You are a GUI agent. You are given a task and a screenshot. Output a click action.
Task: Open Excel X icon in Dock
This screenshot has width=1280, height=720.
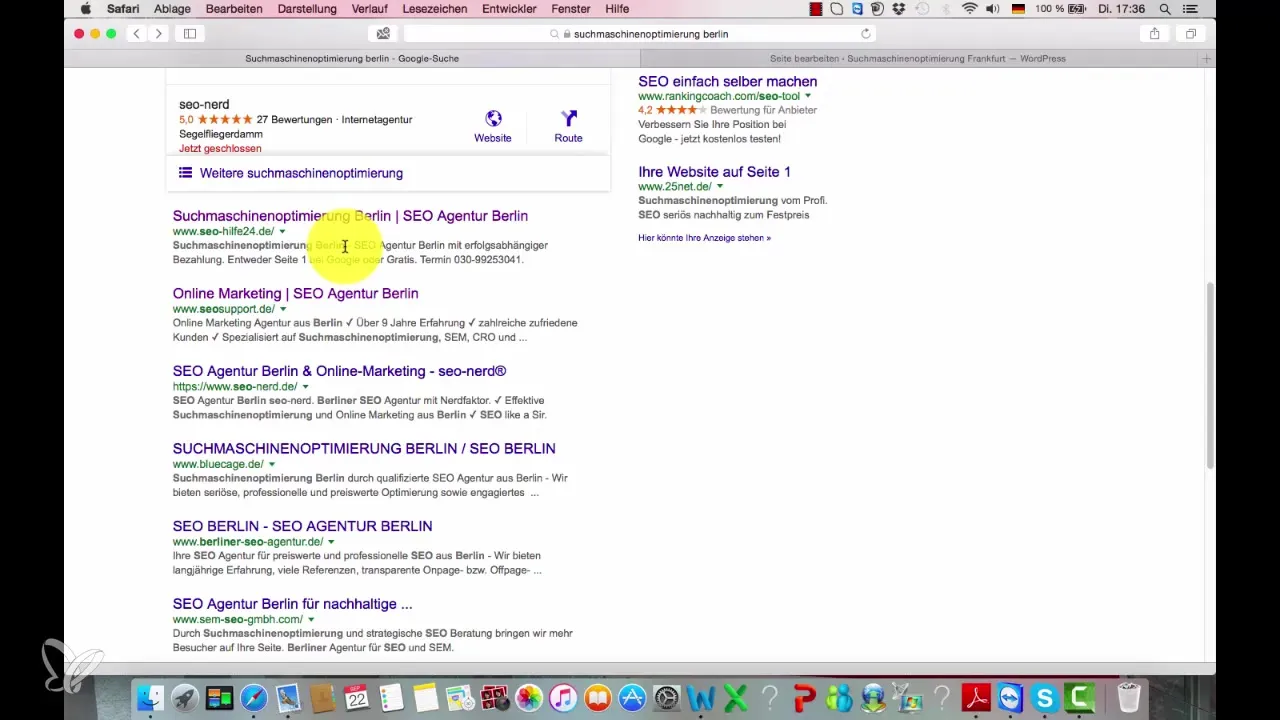[735, 697]
